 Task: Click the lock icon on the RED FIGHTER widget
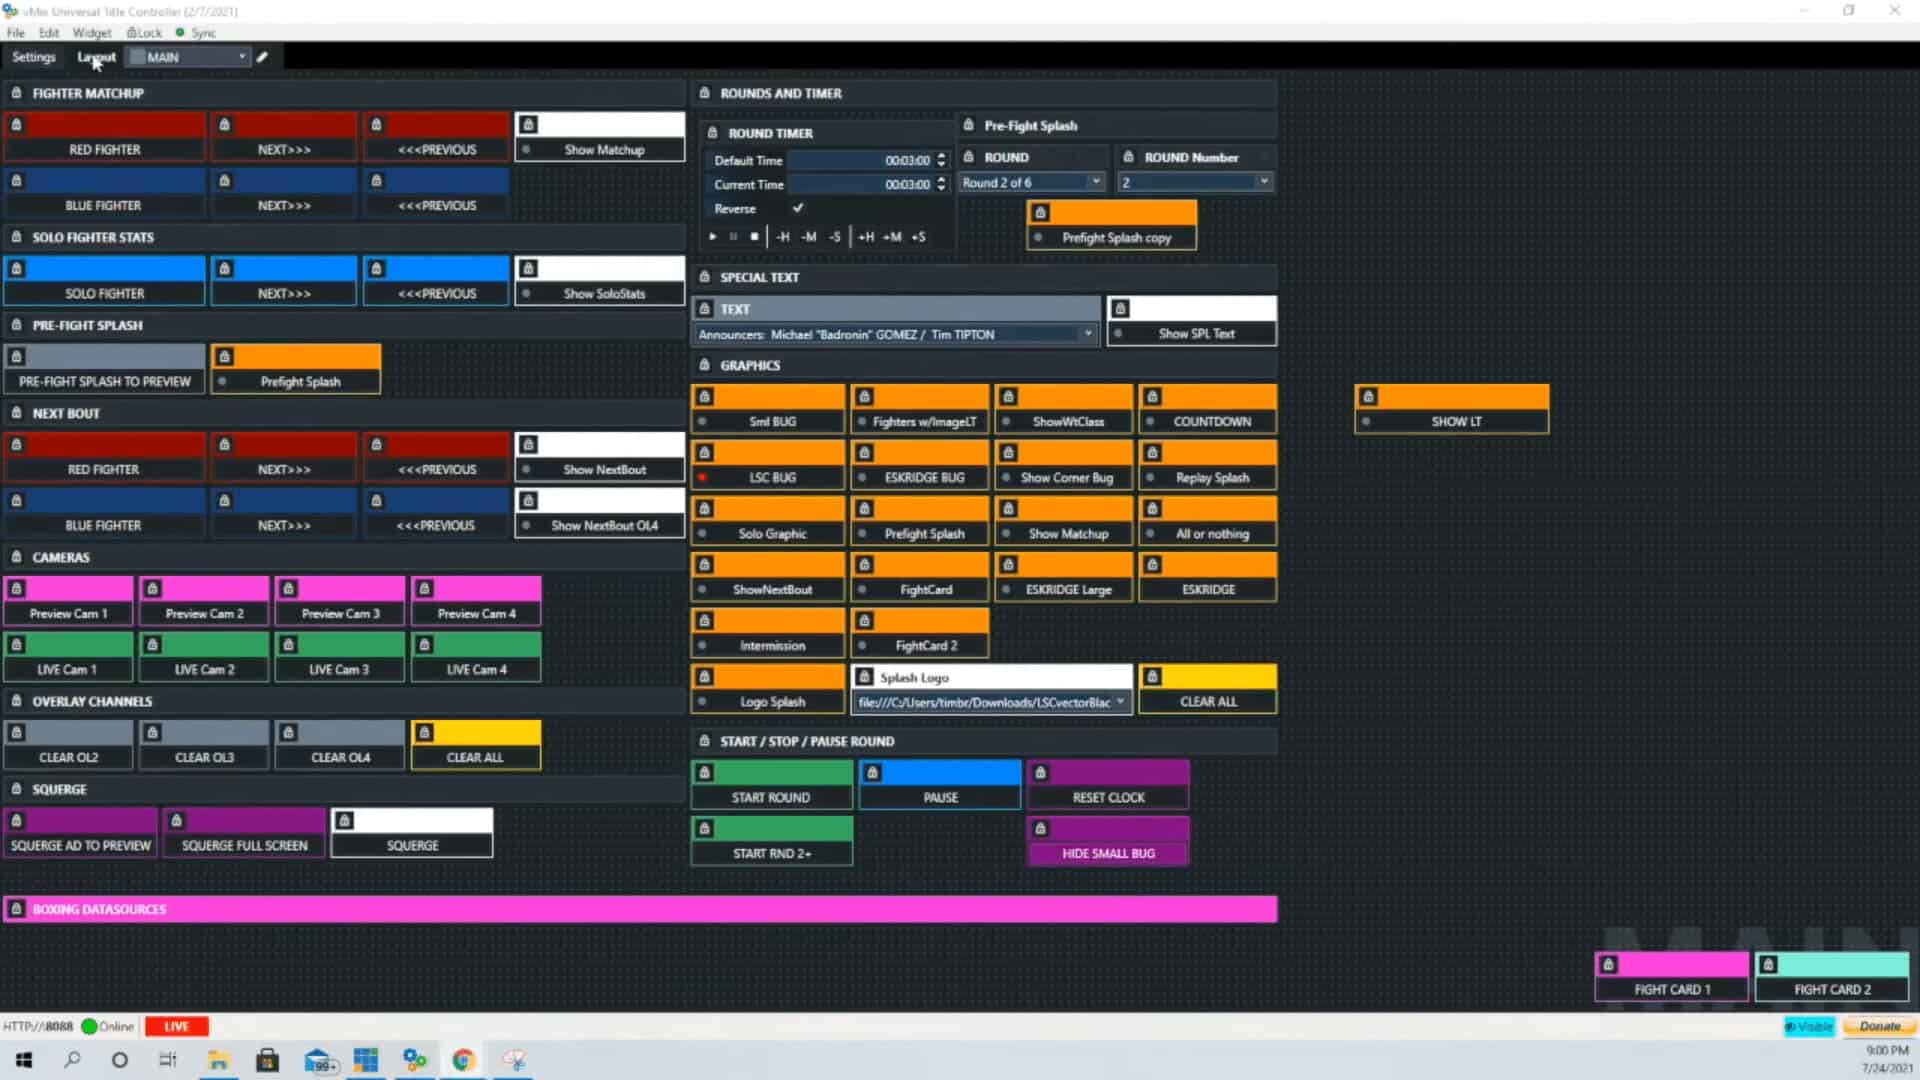(x=16, y=124)
